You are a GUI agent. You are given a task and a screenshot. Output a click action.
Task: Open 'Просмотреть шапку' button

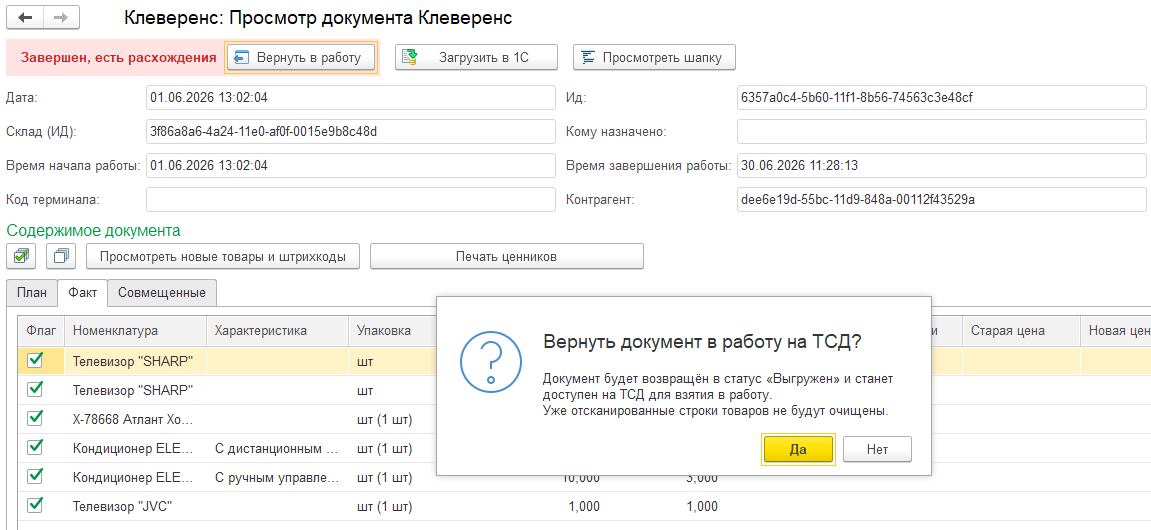654,57
